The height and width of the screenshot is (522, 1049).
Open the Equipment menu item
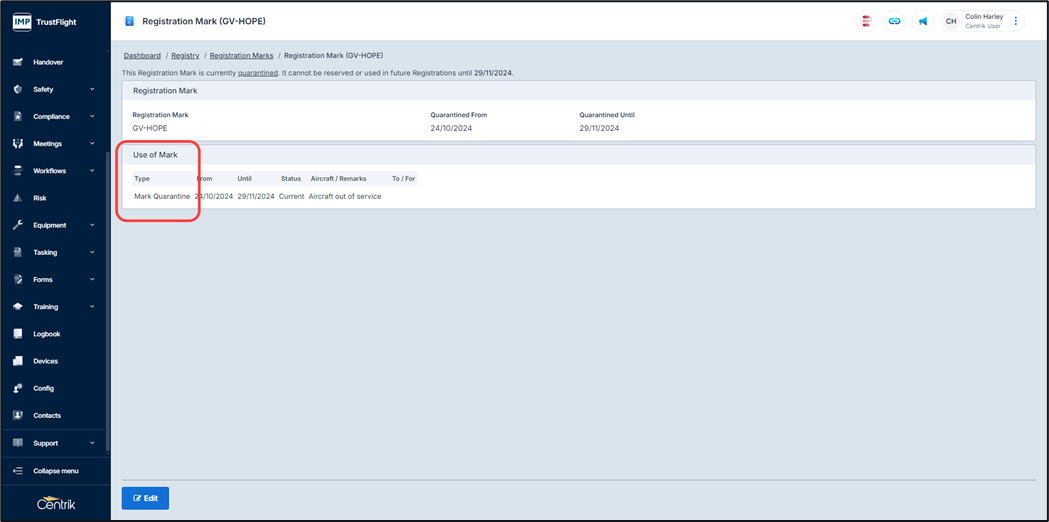click(x=48, y=225)
